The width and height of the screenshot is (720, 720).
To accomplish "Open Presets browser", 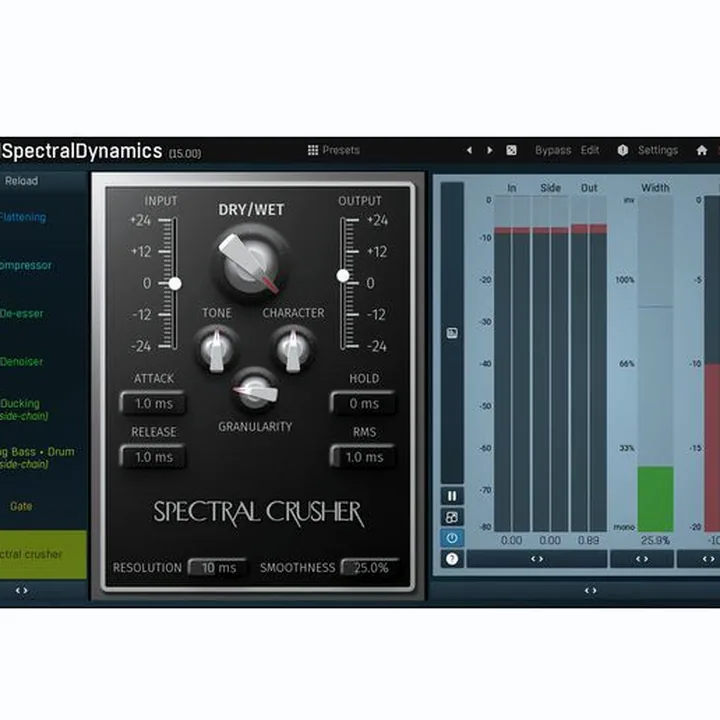I will [341, 150].
